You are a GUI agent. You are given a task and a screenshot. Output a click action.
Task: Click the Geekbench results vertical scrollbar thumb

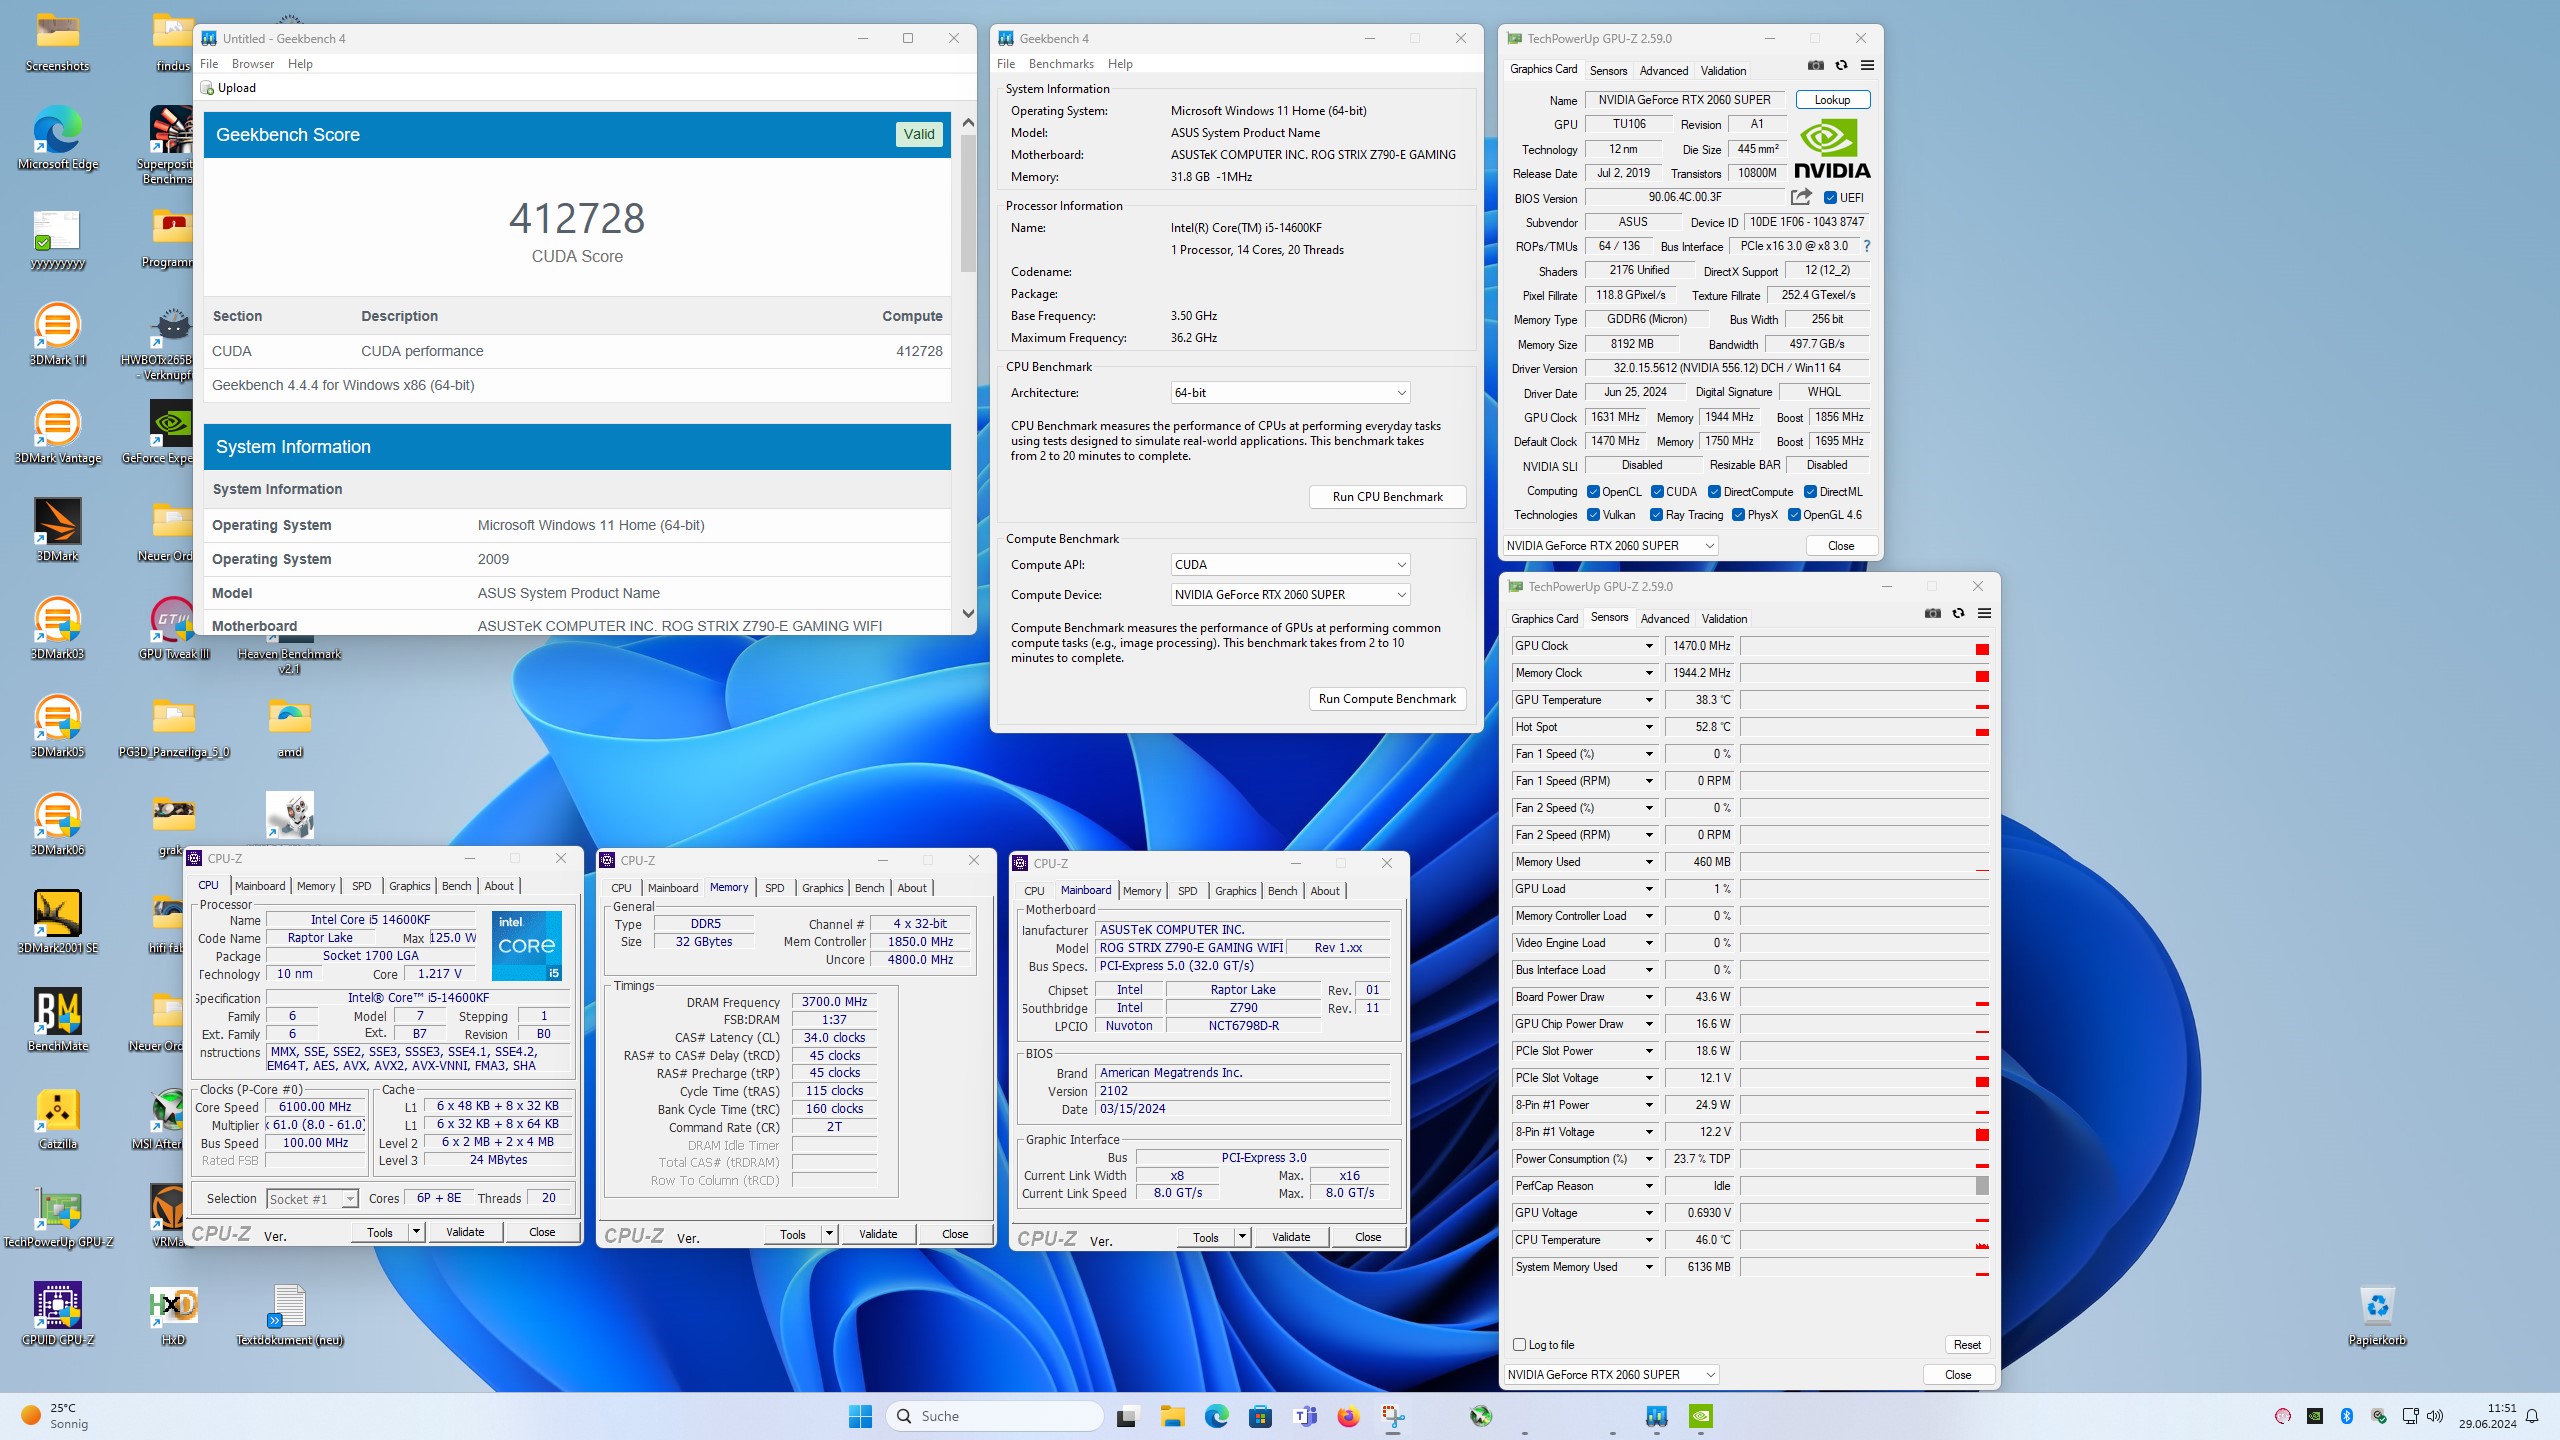[968, 203]
